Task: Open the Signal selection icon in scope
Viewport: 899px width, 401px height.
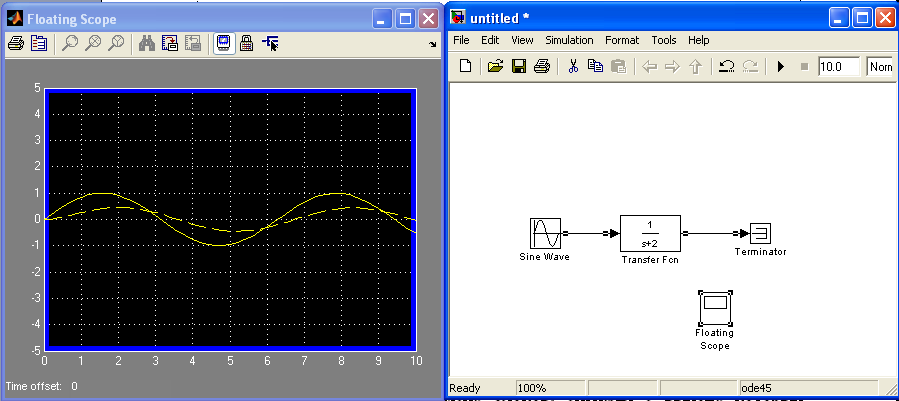Action: [x=270, y=43]
